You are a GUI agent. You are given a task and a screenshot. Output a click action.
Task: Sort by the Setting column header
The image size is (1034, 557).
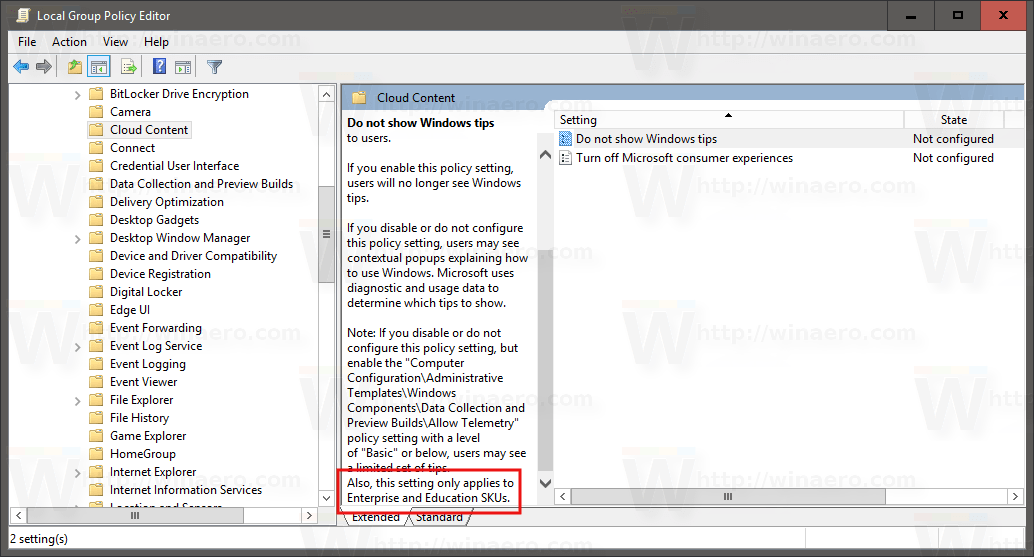point(729,120)
